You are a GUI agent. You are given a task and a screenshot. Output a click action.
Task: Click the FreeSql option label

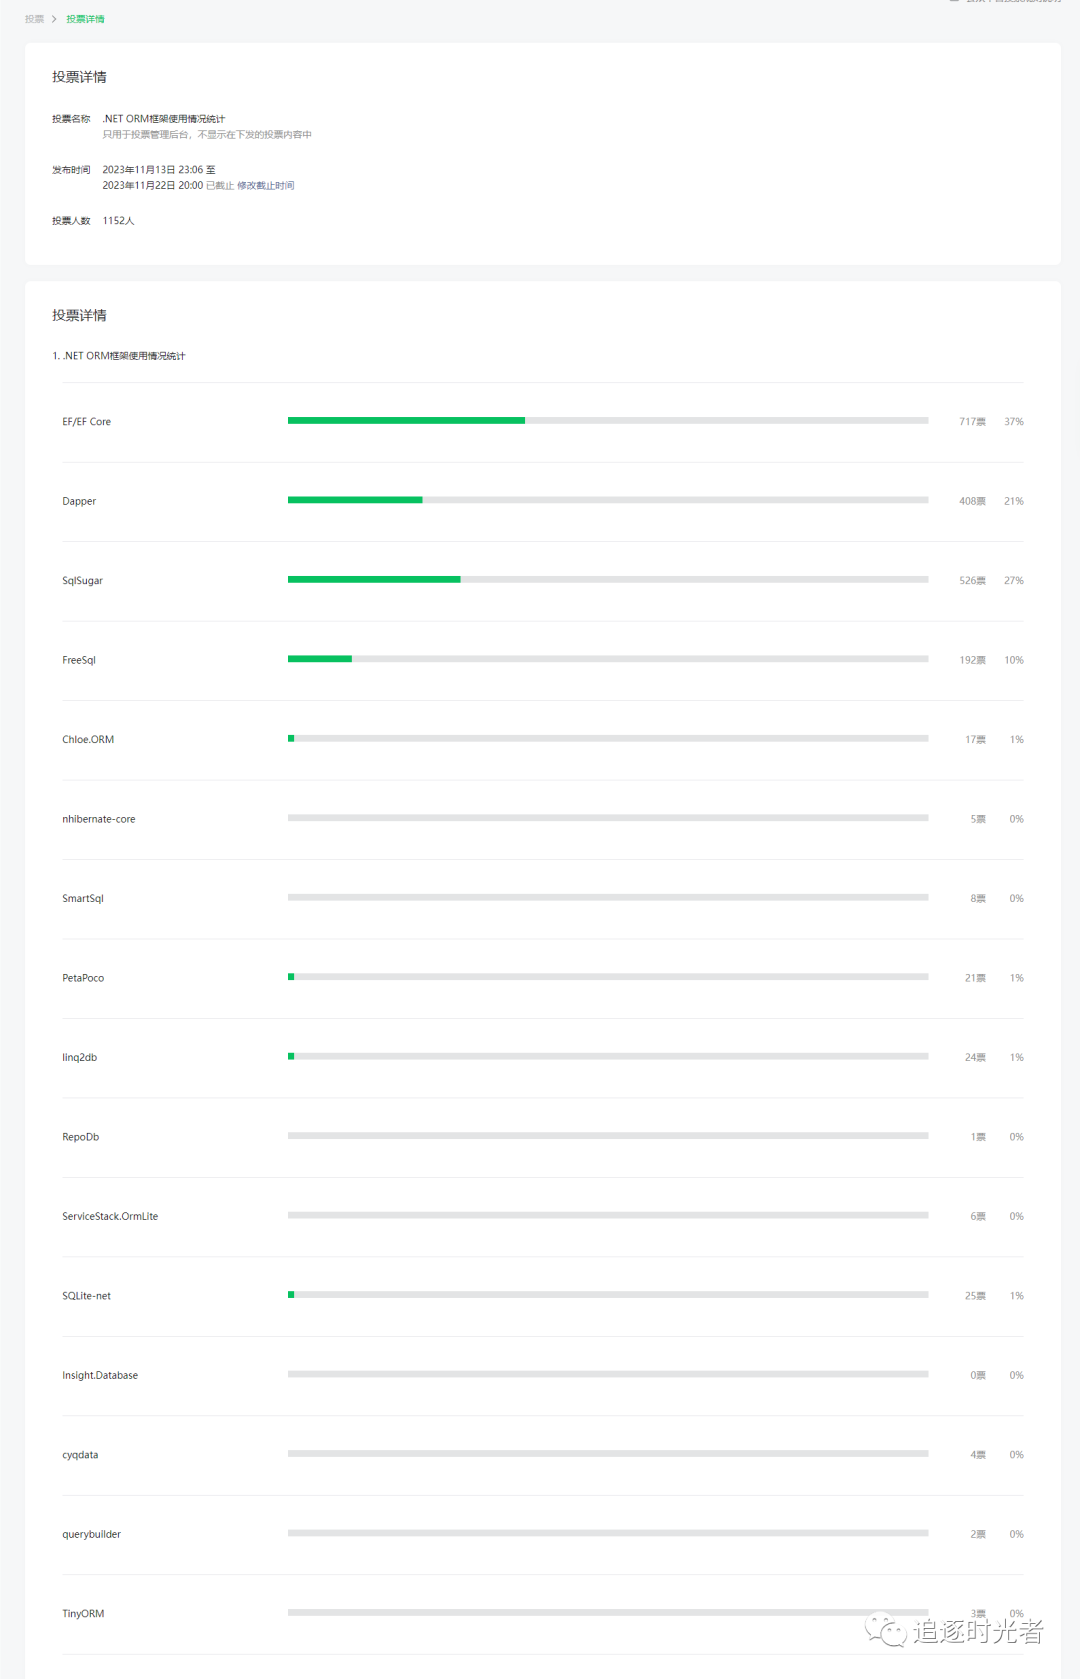coord(79,660)
